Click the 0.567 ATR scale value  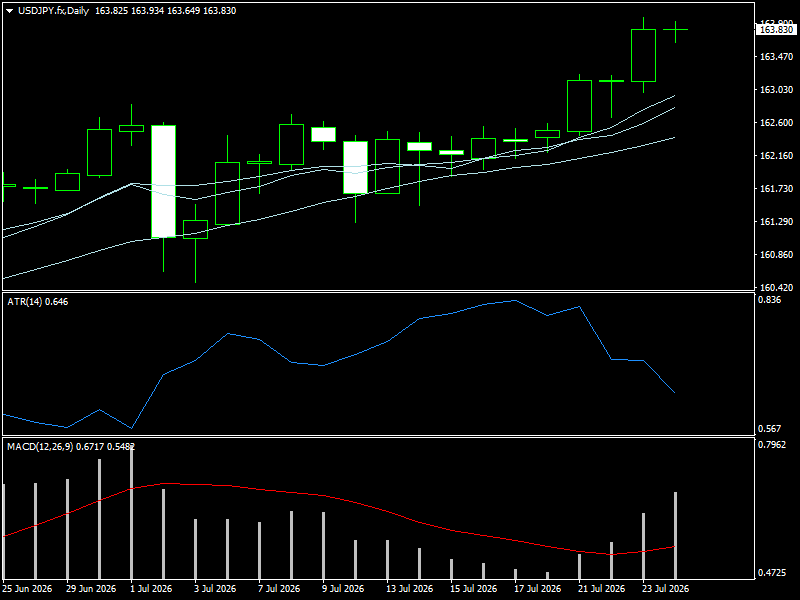[769, 429]
